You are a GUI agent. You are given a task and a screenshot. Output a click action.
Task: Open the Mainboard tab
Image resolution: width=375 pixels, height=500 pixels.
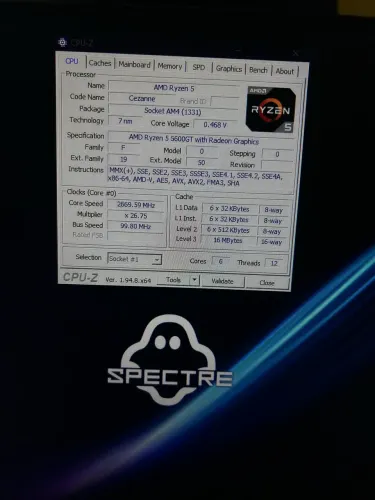click(134, 65)
